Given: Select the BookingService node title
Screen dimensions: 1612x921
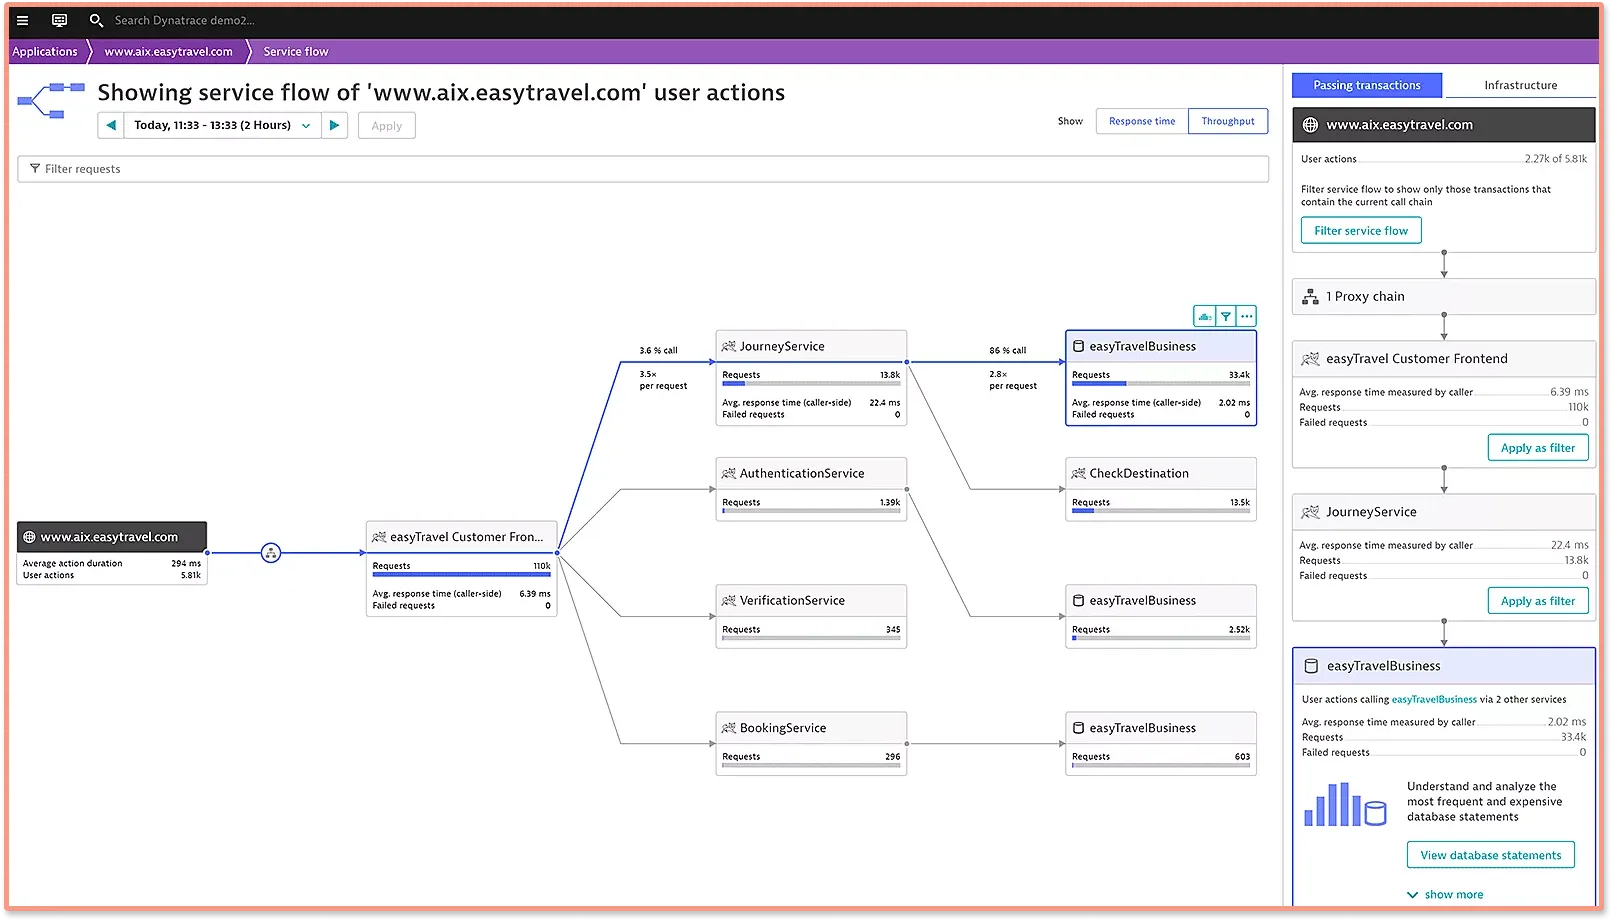Looking at the screenshot, I should tap(783, 728).
